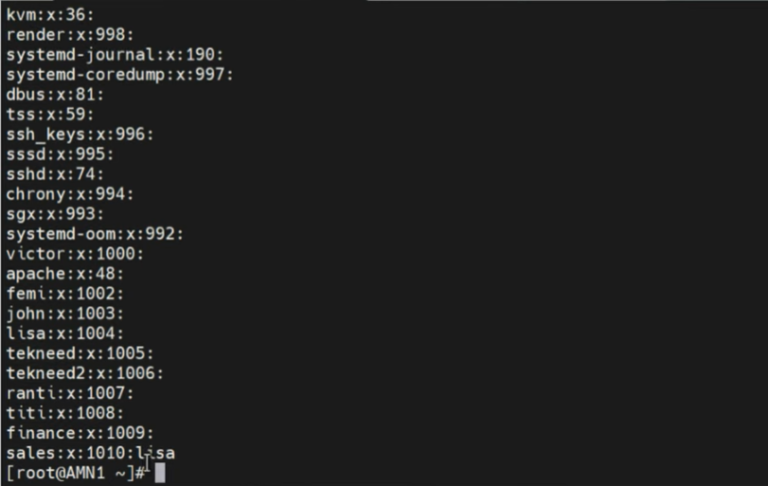
Task: Click the terminal cursor block at the prompt
Action: (160, 473)
